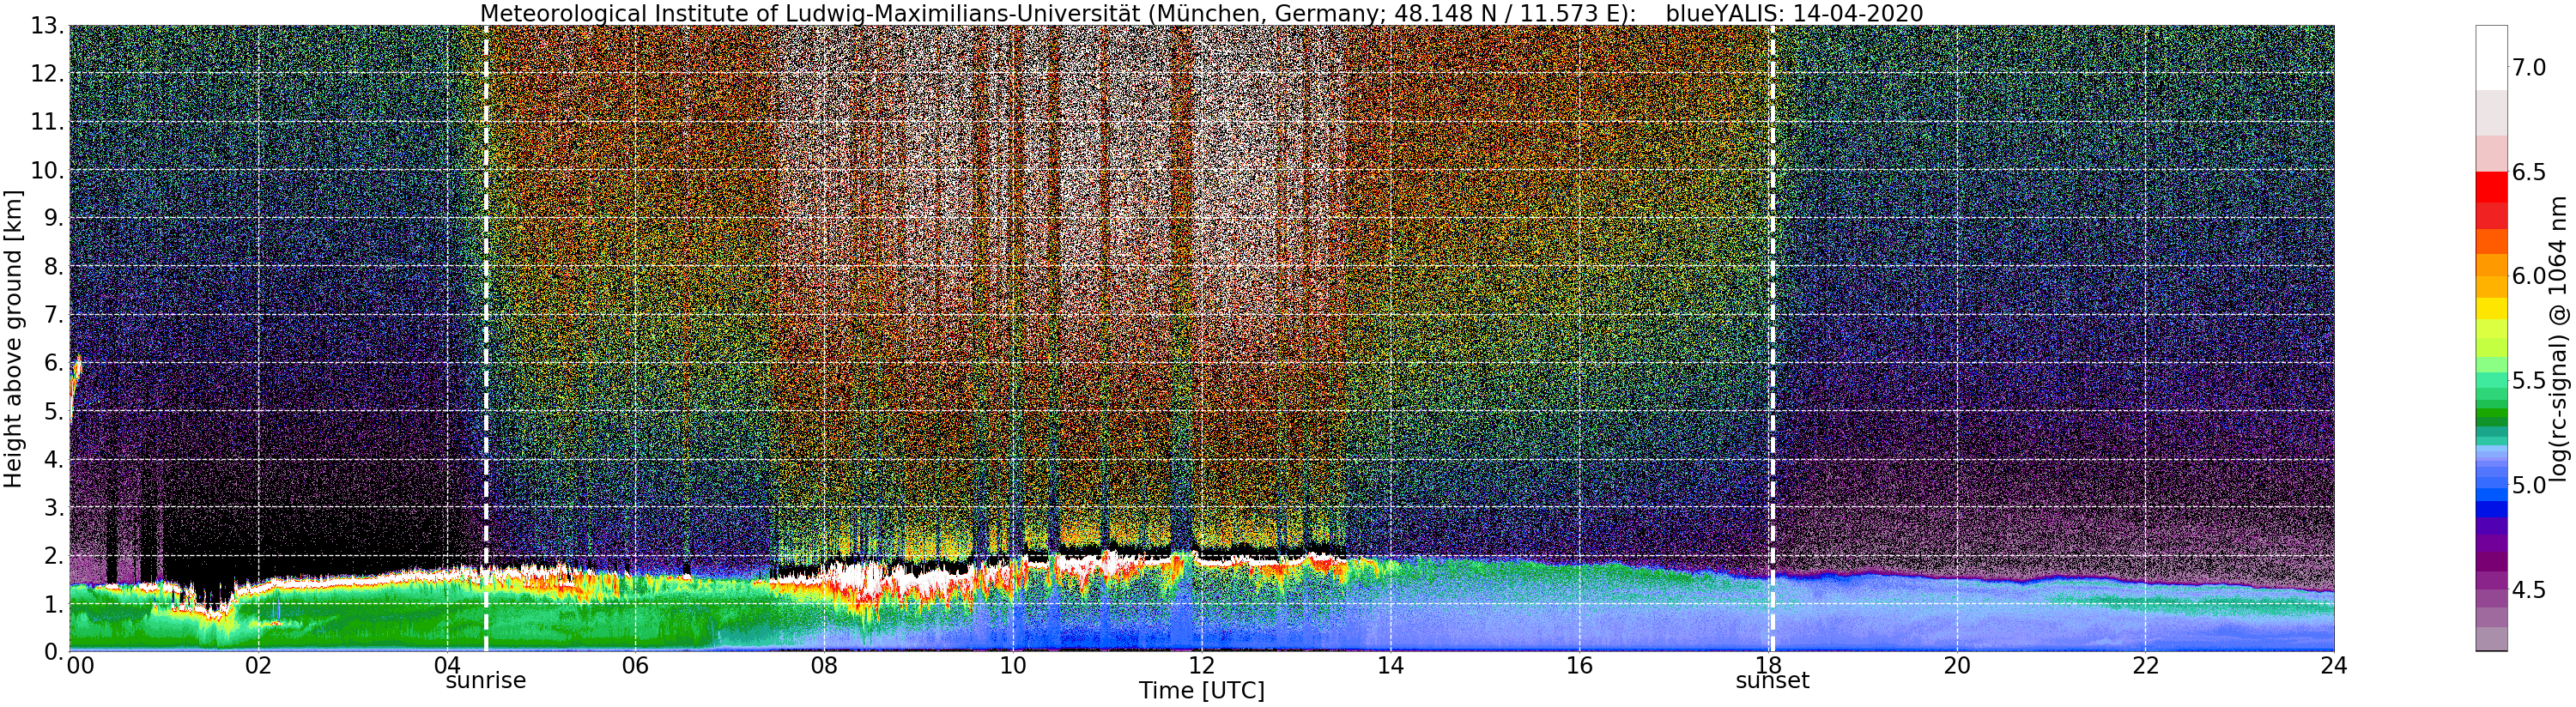Click the y-axis tick label '9.'
Screen dimensions: 2576x707
coord(53,218)
